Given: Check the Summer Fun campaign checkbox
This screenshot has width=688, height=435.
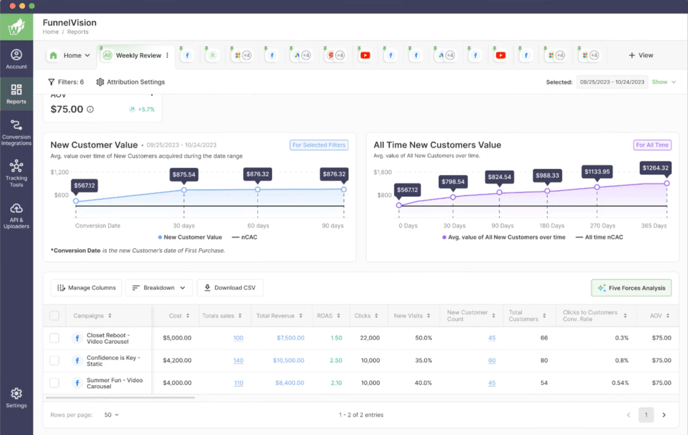Looking at the screenshot, I should click(54, 382).
